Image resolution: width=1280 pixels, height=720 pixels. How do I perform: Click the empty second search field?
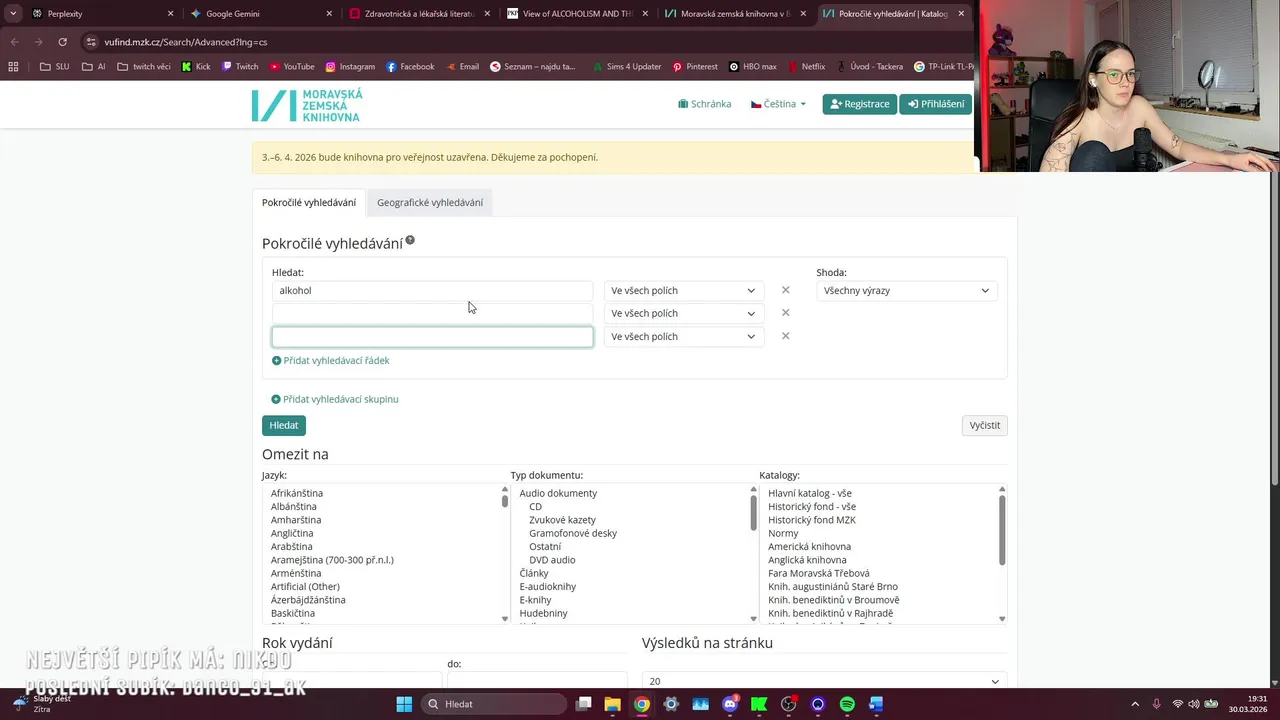pos(432,314)
